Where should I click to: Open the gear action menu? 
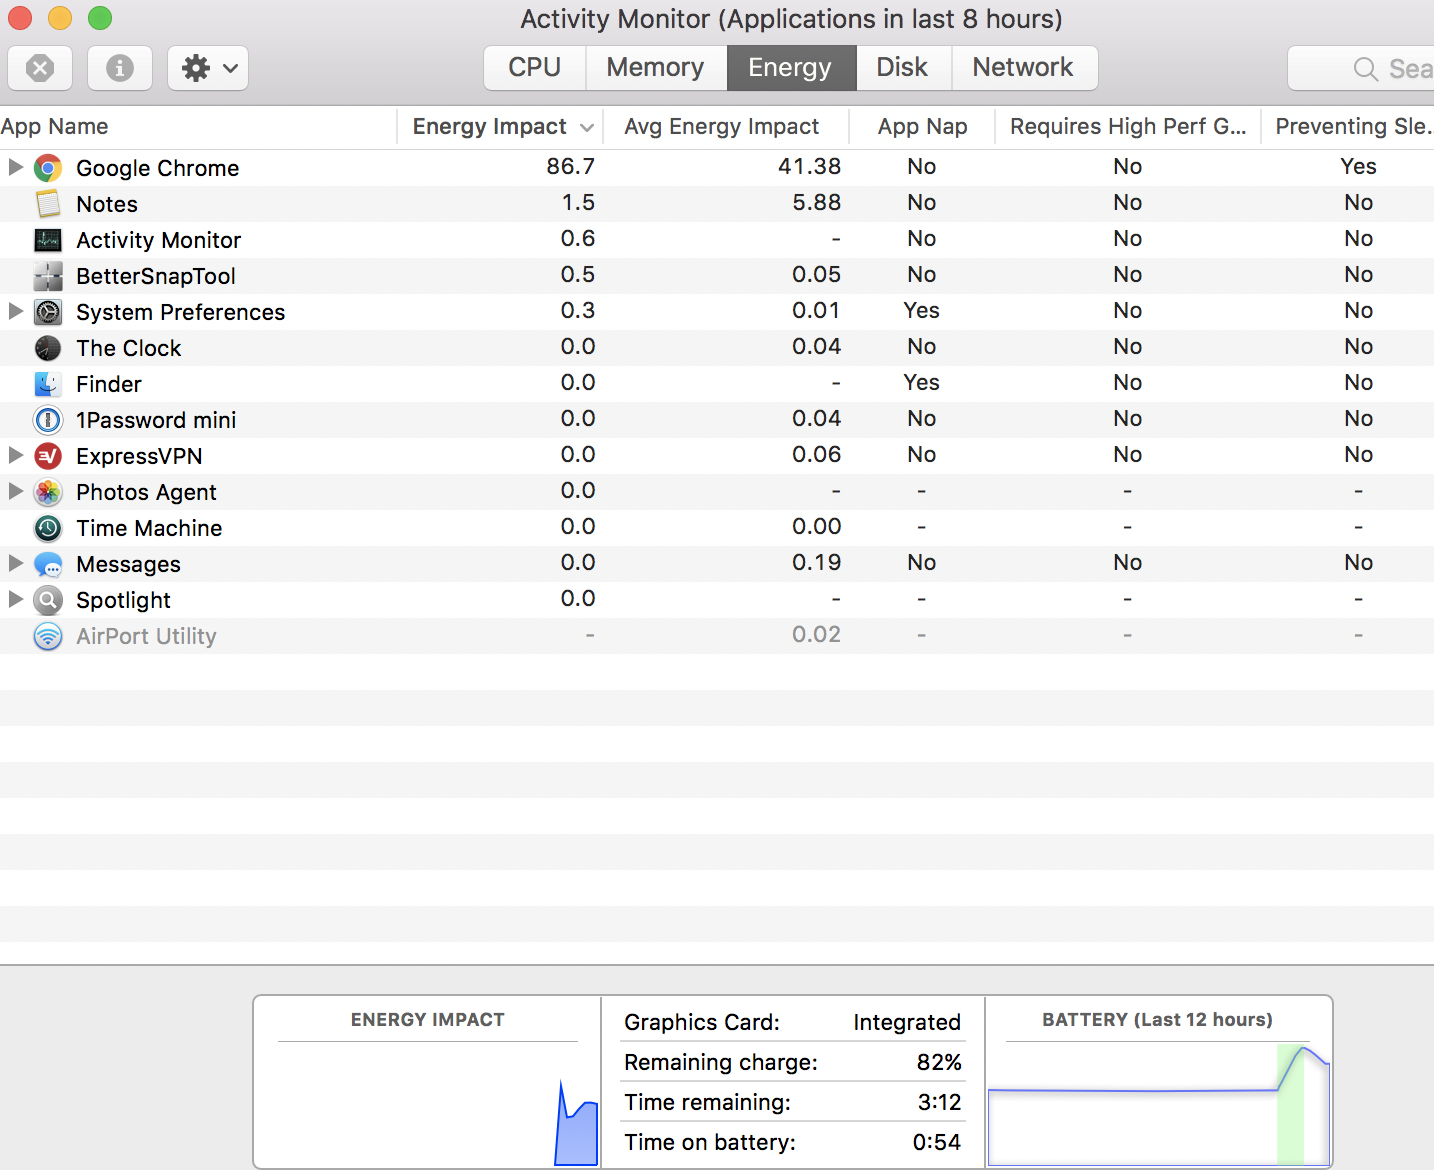click(208, 68)
